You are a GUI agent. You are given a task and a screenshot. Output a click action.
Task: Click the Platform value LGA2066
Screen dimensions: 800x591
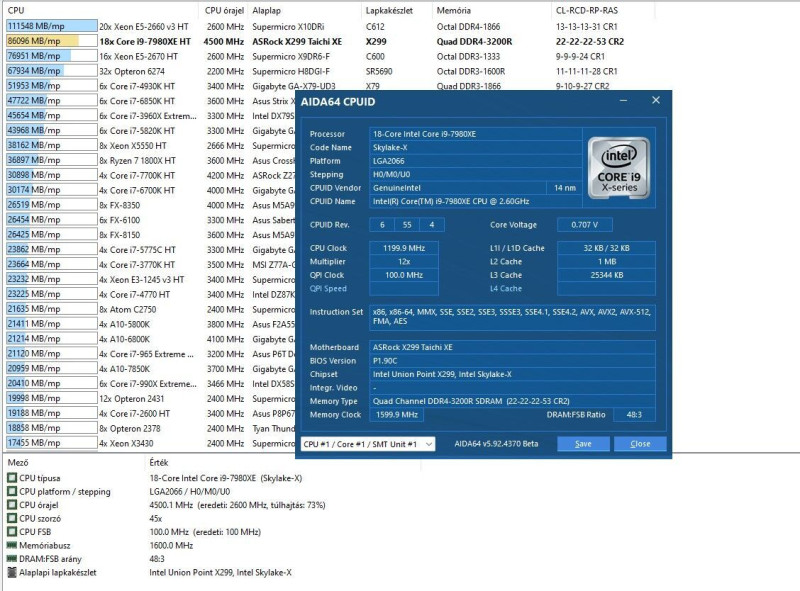476,161
